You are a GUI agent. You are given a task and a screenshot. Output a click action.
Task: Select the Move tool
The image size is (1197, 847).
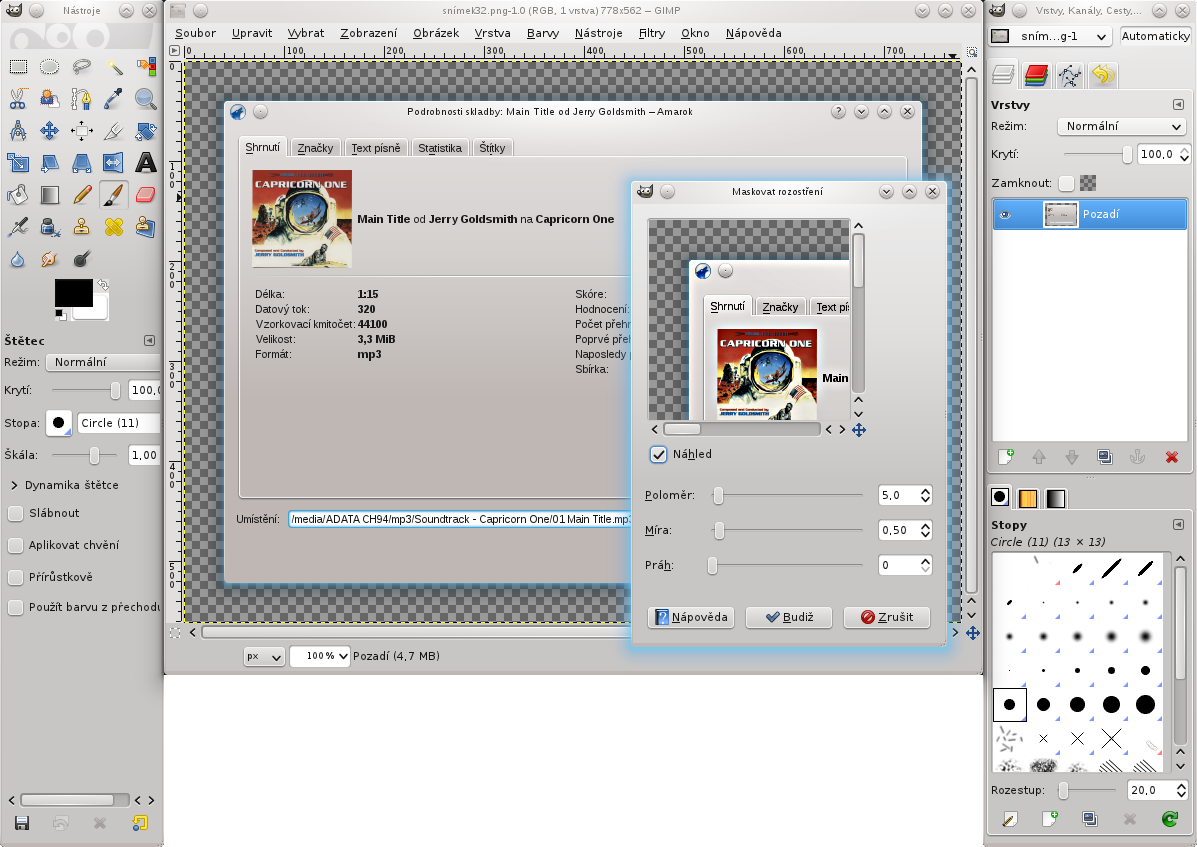(50, 130)
